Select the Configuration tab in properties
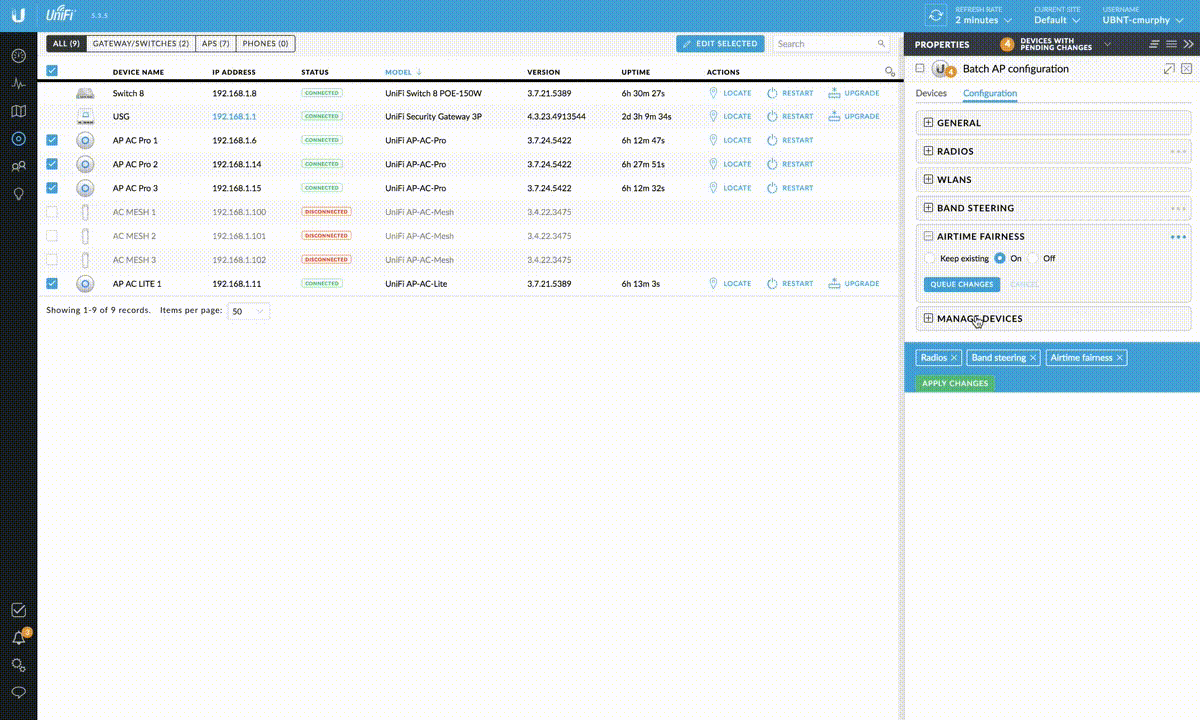 point(990,93)
